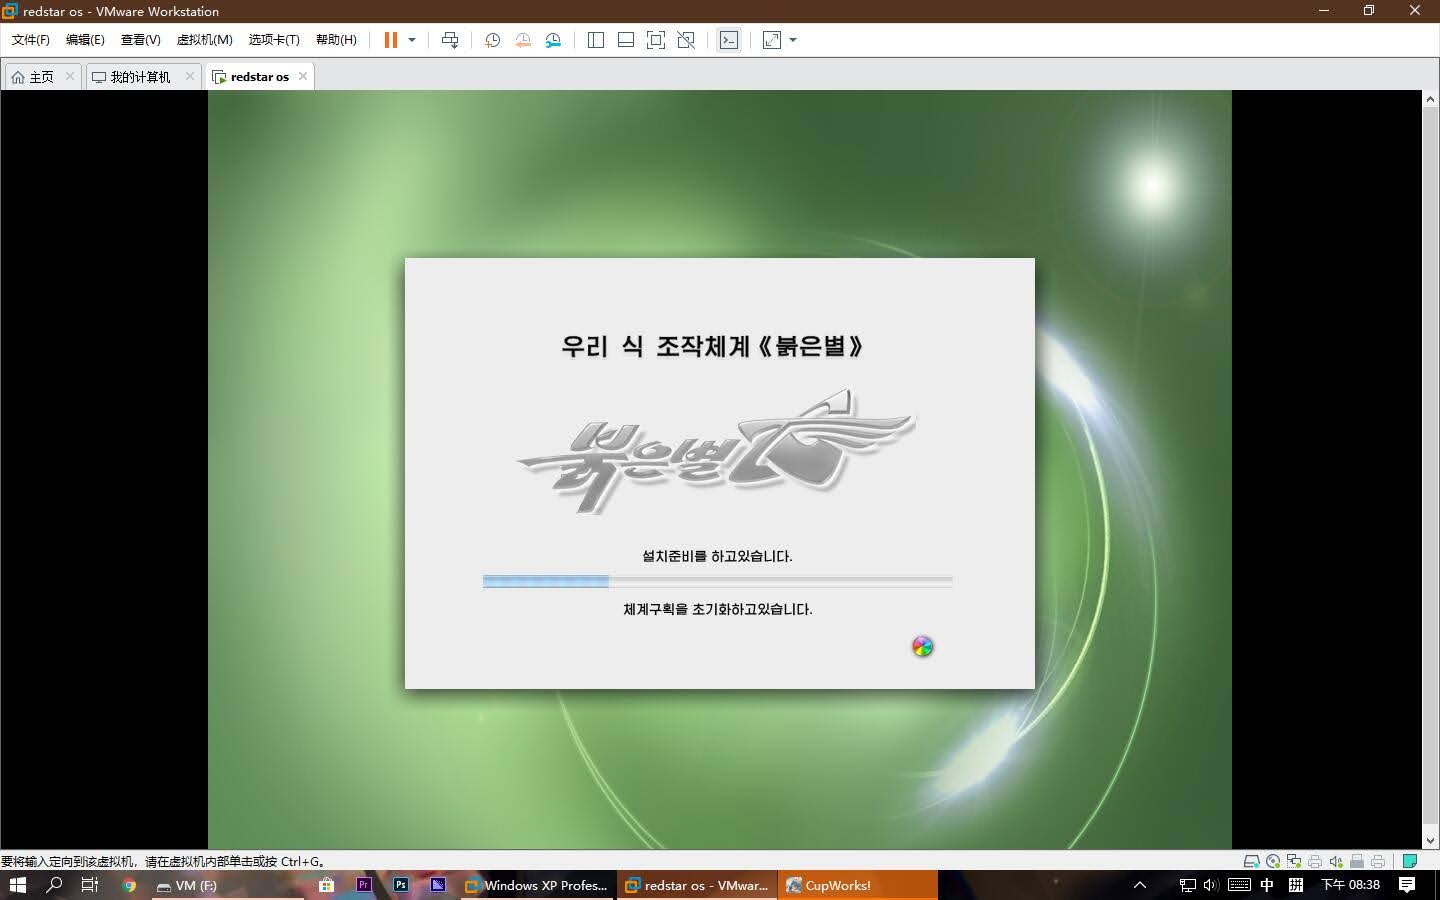The image size is (1440, 900).
Task: Switch to Unity mode
Action: point(686,40)
